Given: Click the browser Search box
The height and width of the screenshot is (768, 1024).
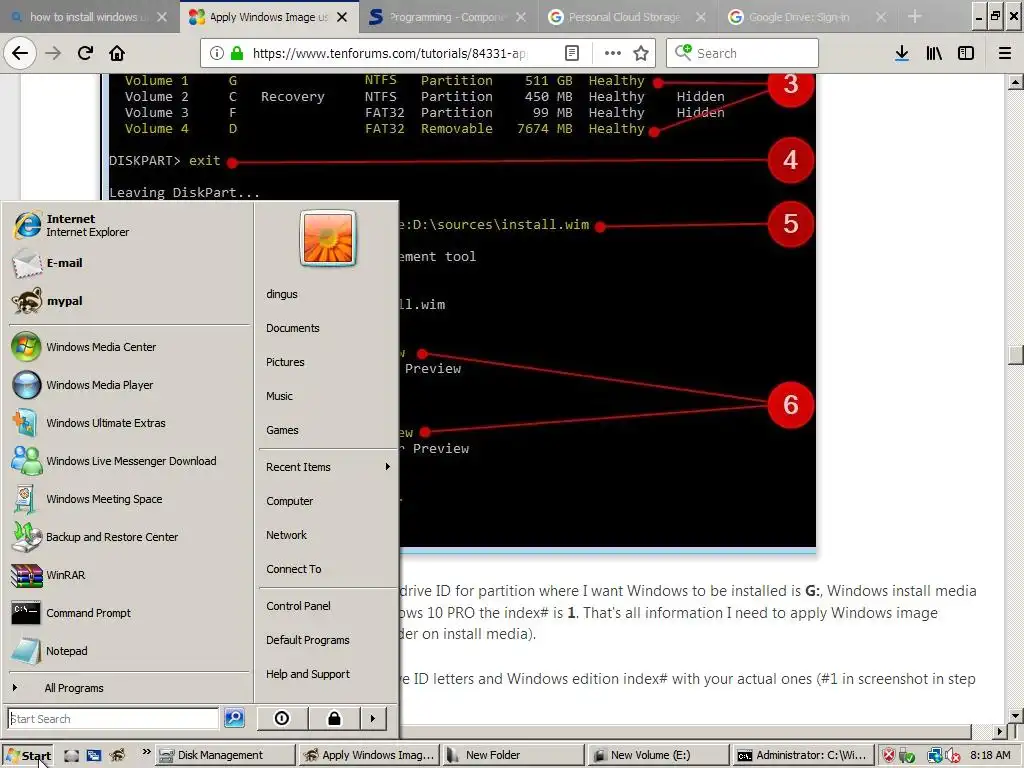Looking at the screenshot, I should 742,53.
